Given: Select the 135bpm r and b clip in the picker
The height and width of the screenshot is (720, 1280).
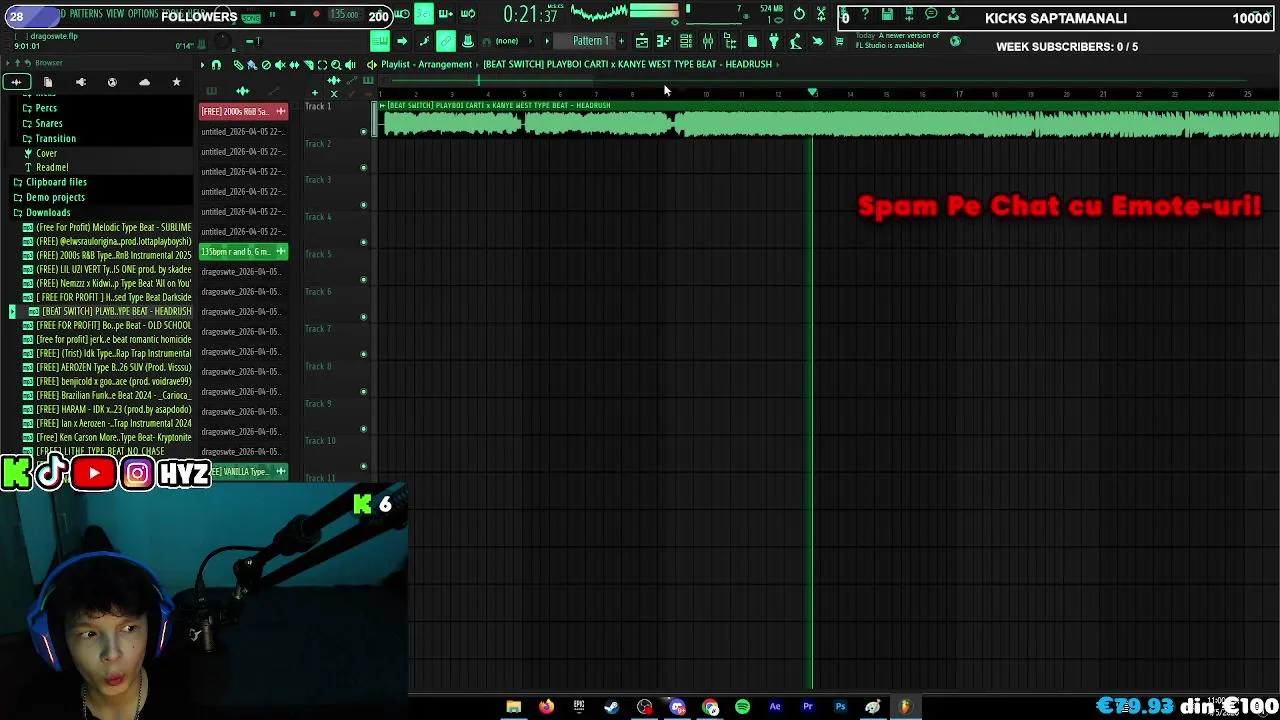Looking at the screenshot, I should click(244, 251).
